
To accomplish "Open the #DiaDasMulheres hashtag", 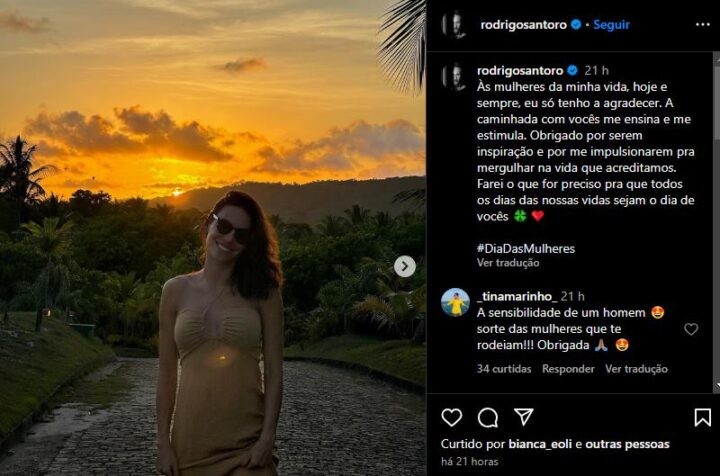I will tap(526, 248).
